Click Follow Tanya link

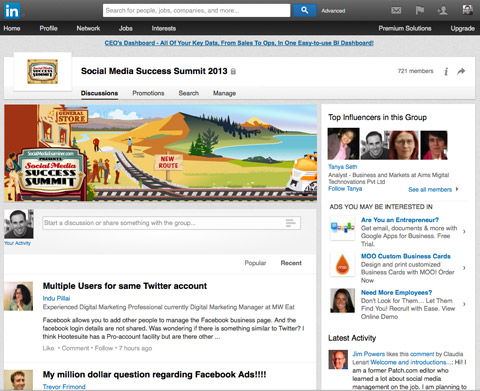pos(345,188)
